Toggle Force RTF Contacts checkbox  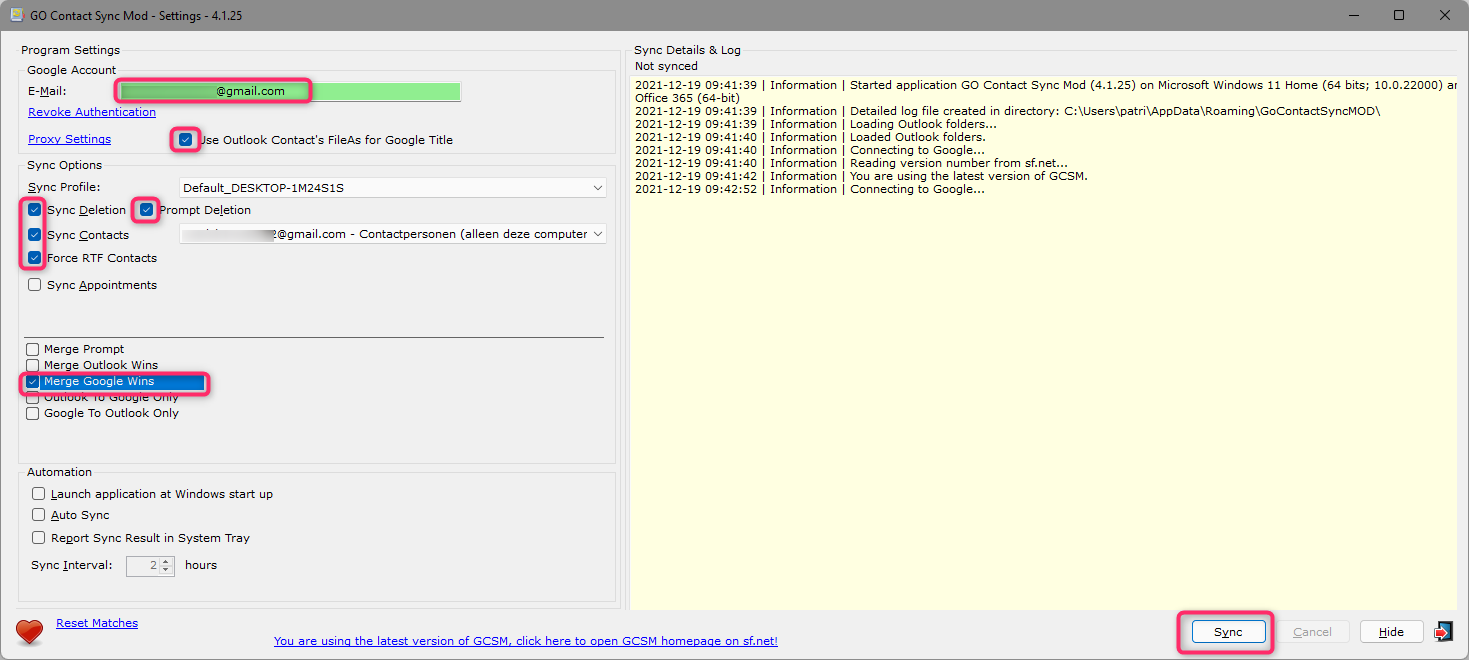click(35, 258)
